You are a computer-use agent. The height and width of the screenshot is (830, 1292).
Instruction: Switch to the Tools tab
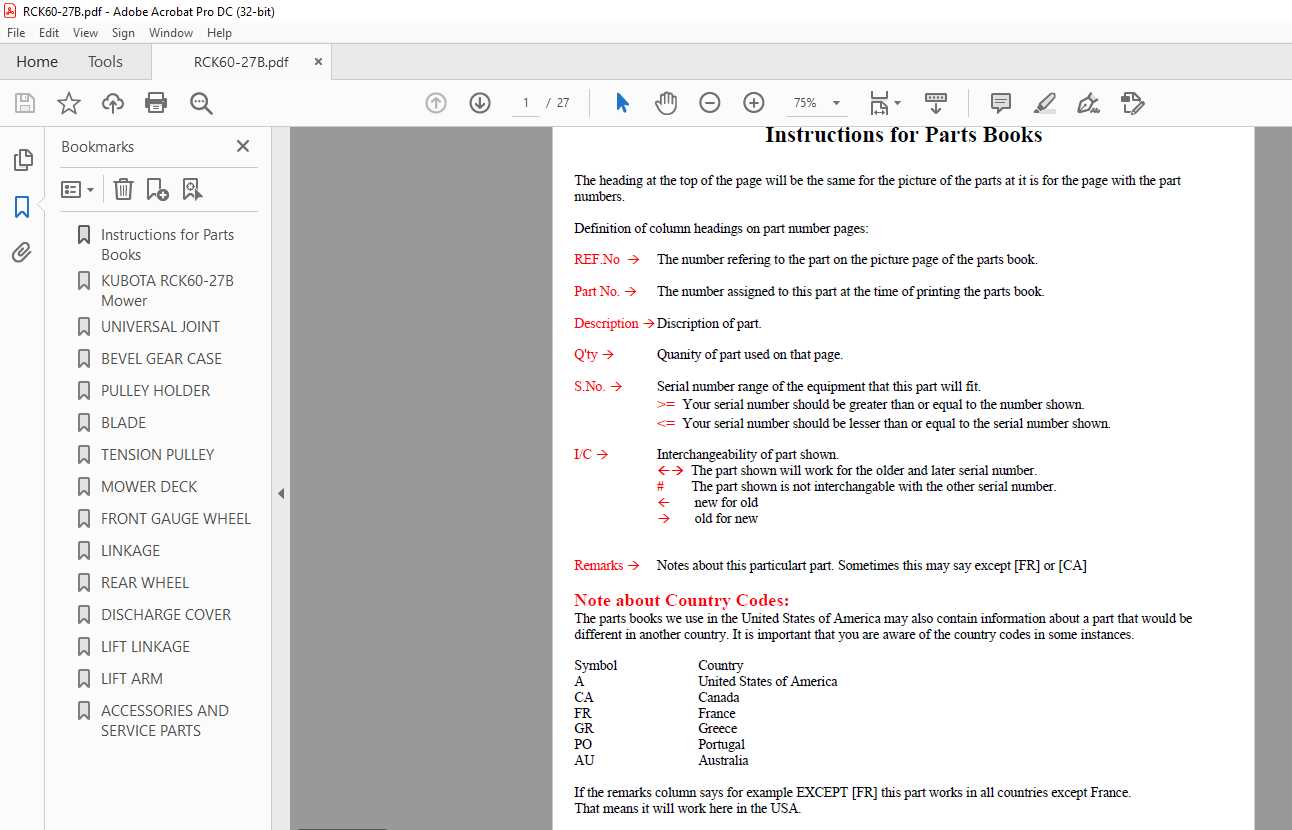[x=105, y=62]
